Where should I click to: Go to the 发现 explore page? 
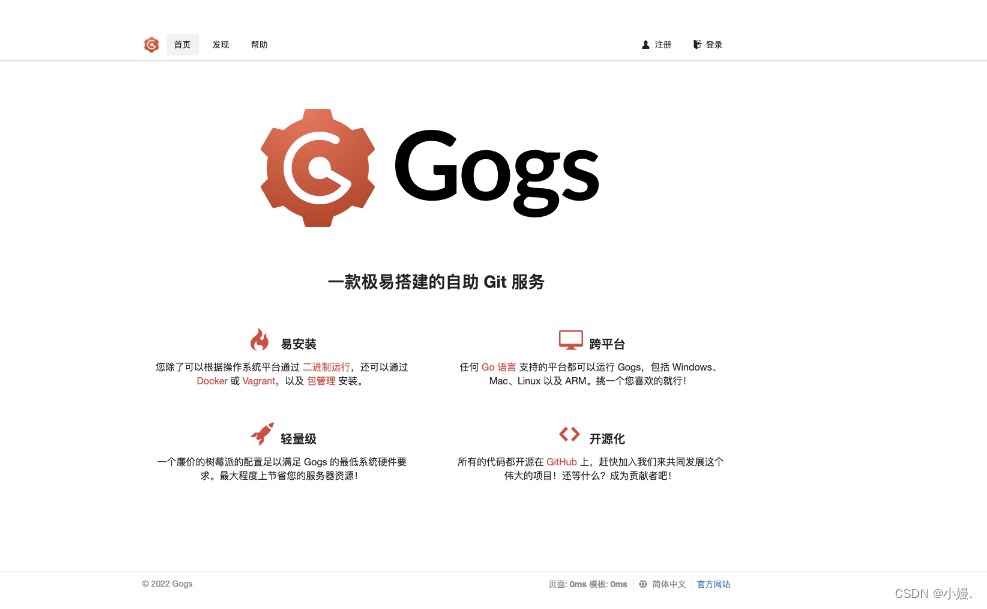coord(220,45)
